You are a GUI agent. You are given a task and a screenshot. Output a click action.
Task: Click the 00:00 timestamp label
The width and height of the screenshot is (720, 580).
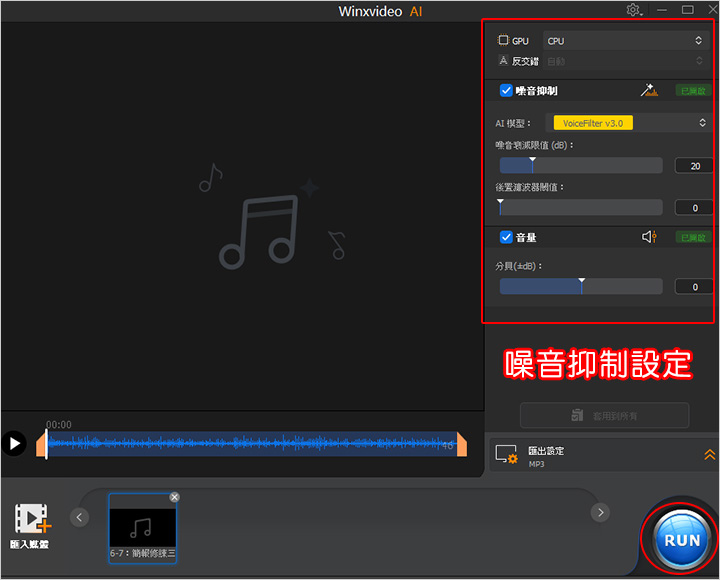[x=58, y=424]
